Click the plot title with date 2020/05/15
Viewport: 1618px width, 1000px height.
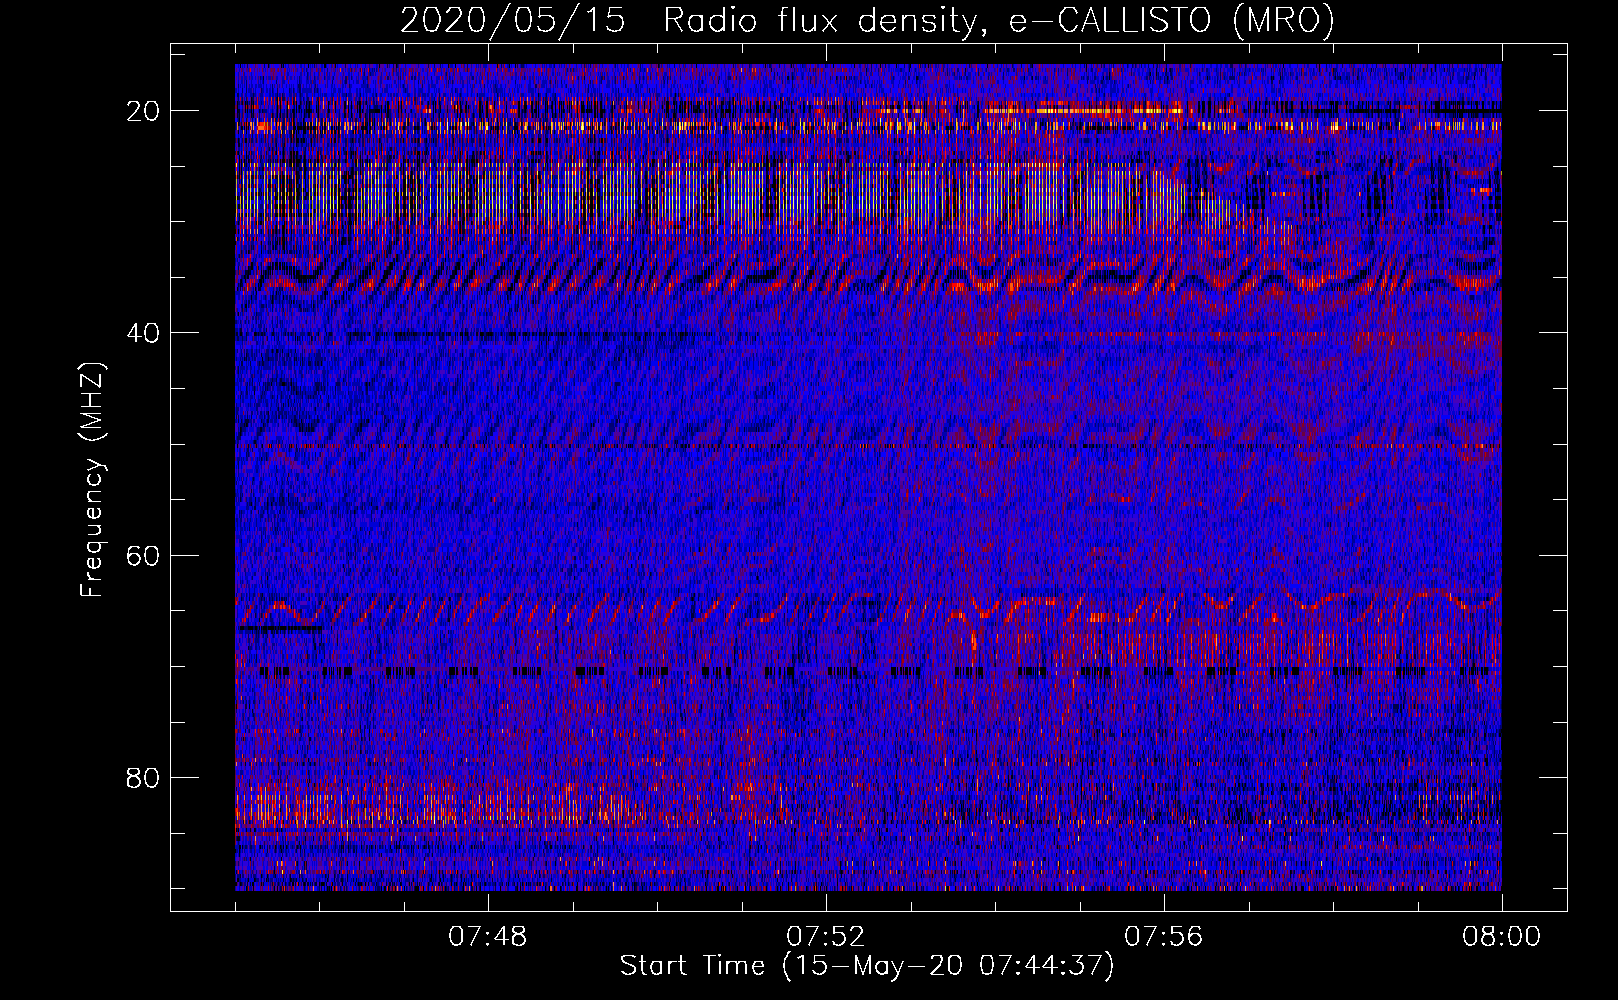867,20
